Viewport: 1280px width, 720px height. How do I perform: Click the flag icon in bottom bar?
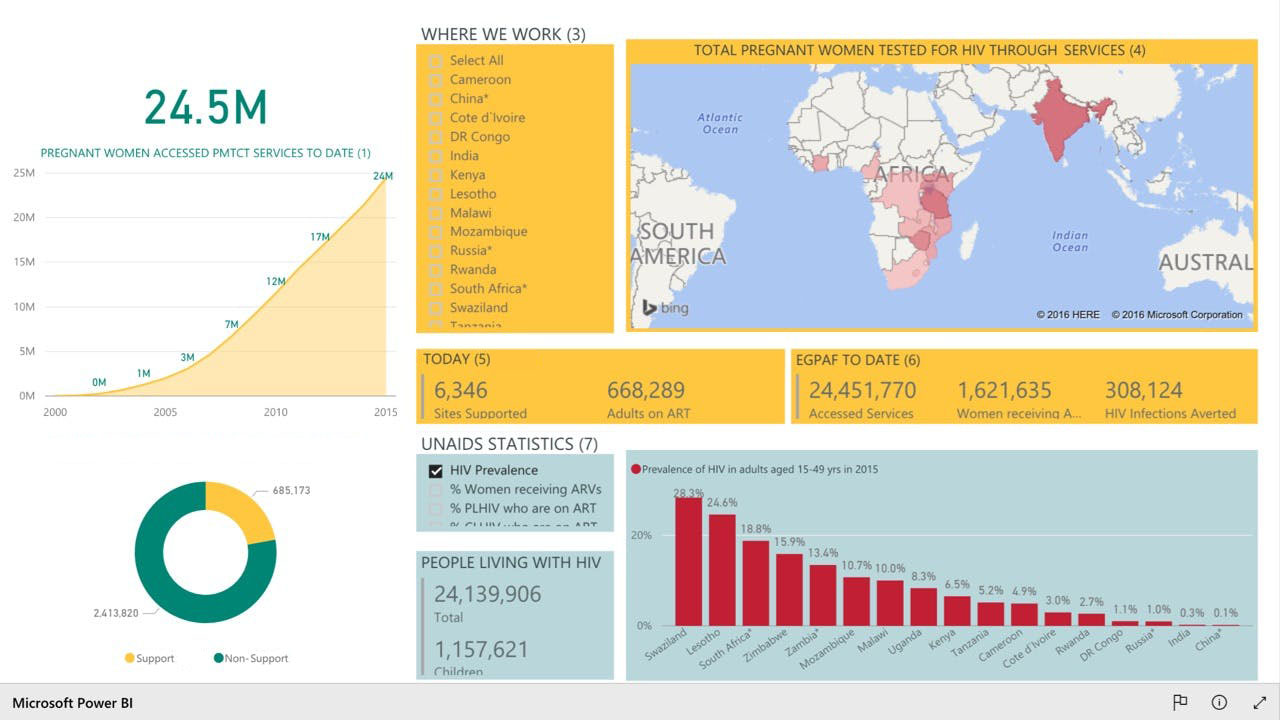point(1180,702)
